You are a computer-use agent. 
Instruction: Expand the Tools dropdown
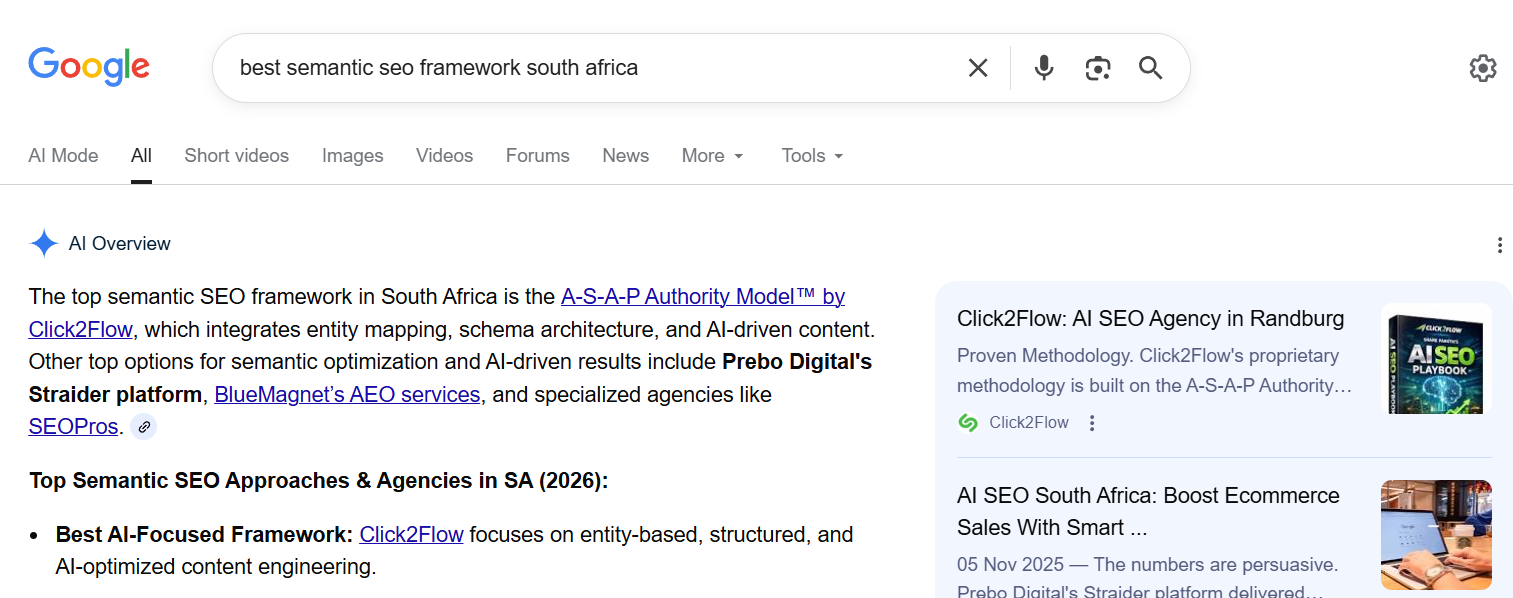tap(812, 156)
